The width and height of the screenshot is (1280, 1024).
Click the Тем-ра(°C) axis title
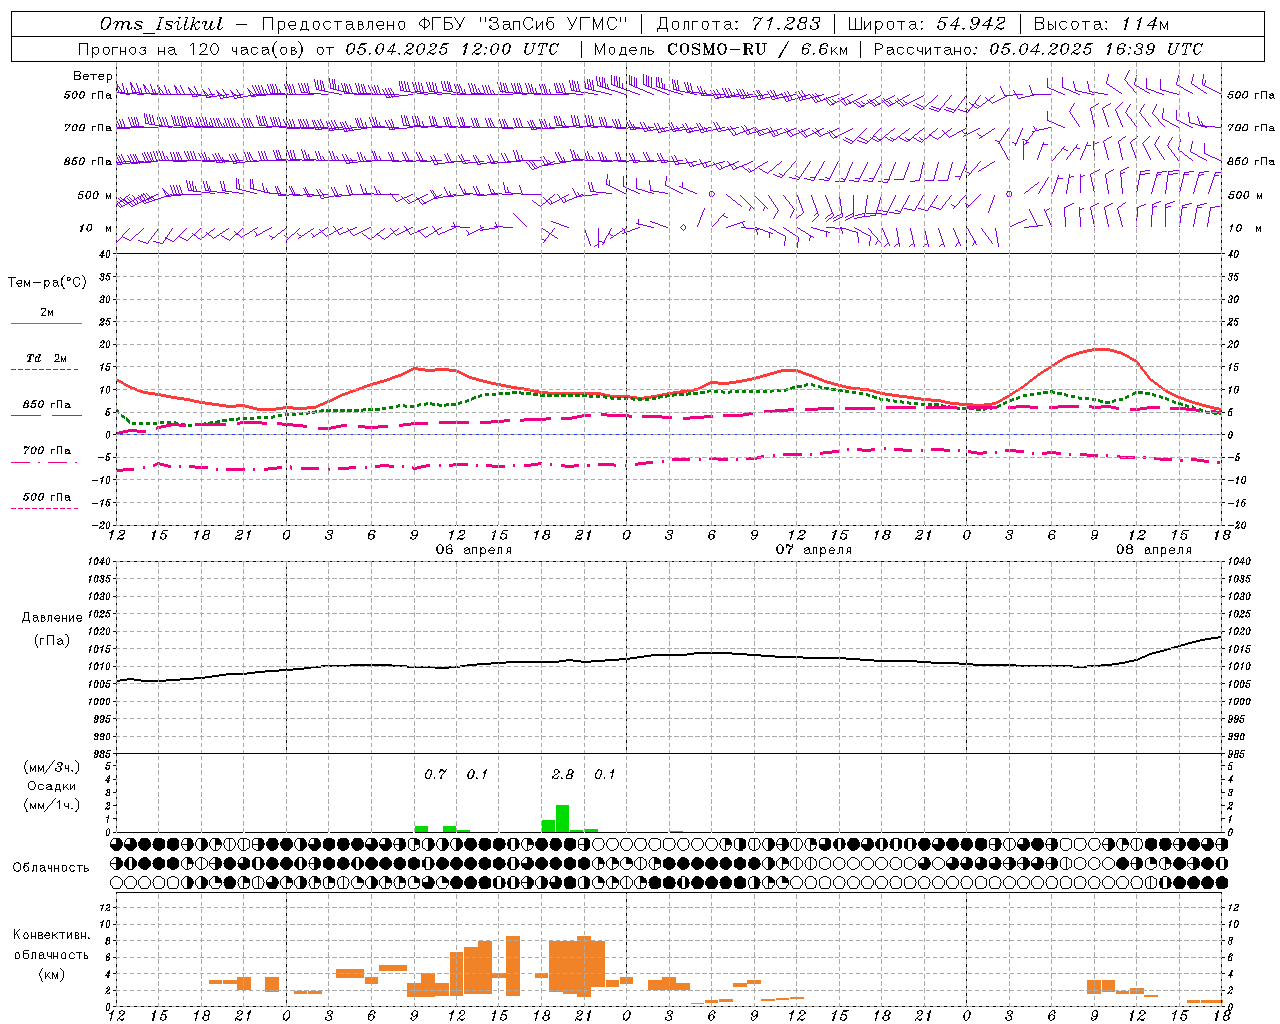47,282
